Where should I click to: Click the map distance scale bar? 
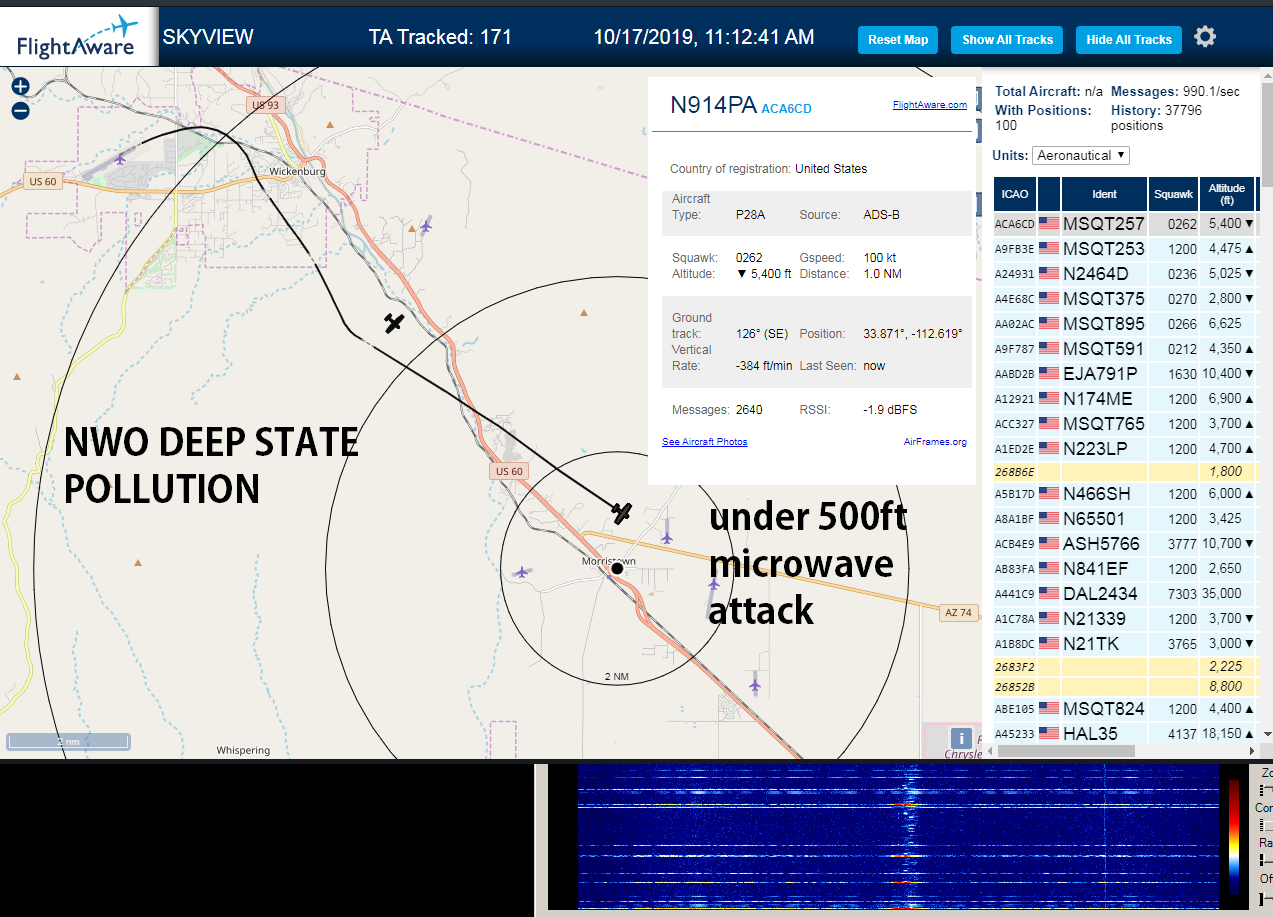click(x=68, y=742)
